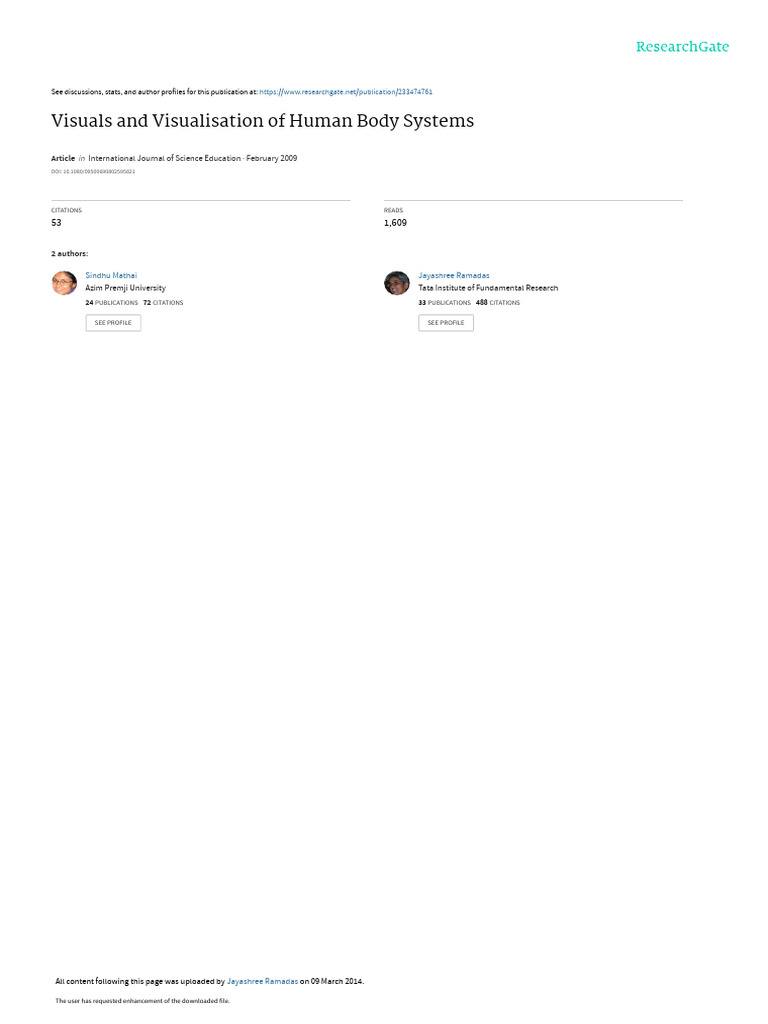Click Sindhu Mathai's 72 citations count
The image size is (768, 1024).
[x=163, y=303]
